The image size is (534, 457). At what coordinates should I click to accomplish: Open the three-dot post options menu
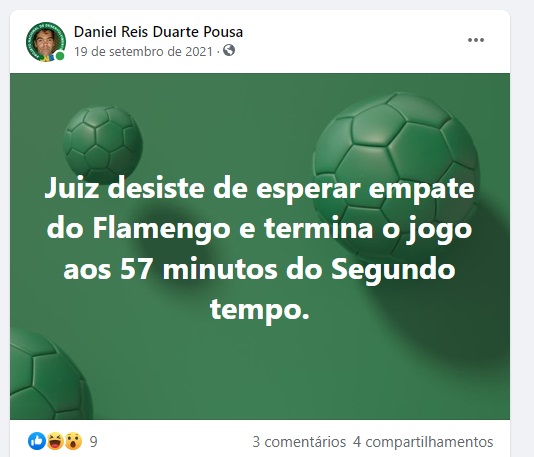point(476,40)
